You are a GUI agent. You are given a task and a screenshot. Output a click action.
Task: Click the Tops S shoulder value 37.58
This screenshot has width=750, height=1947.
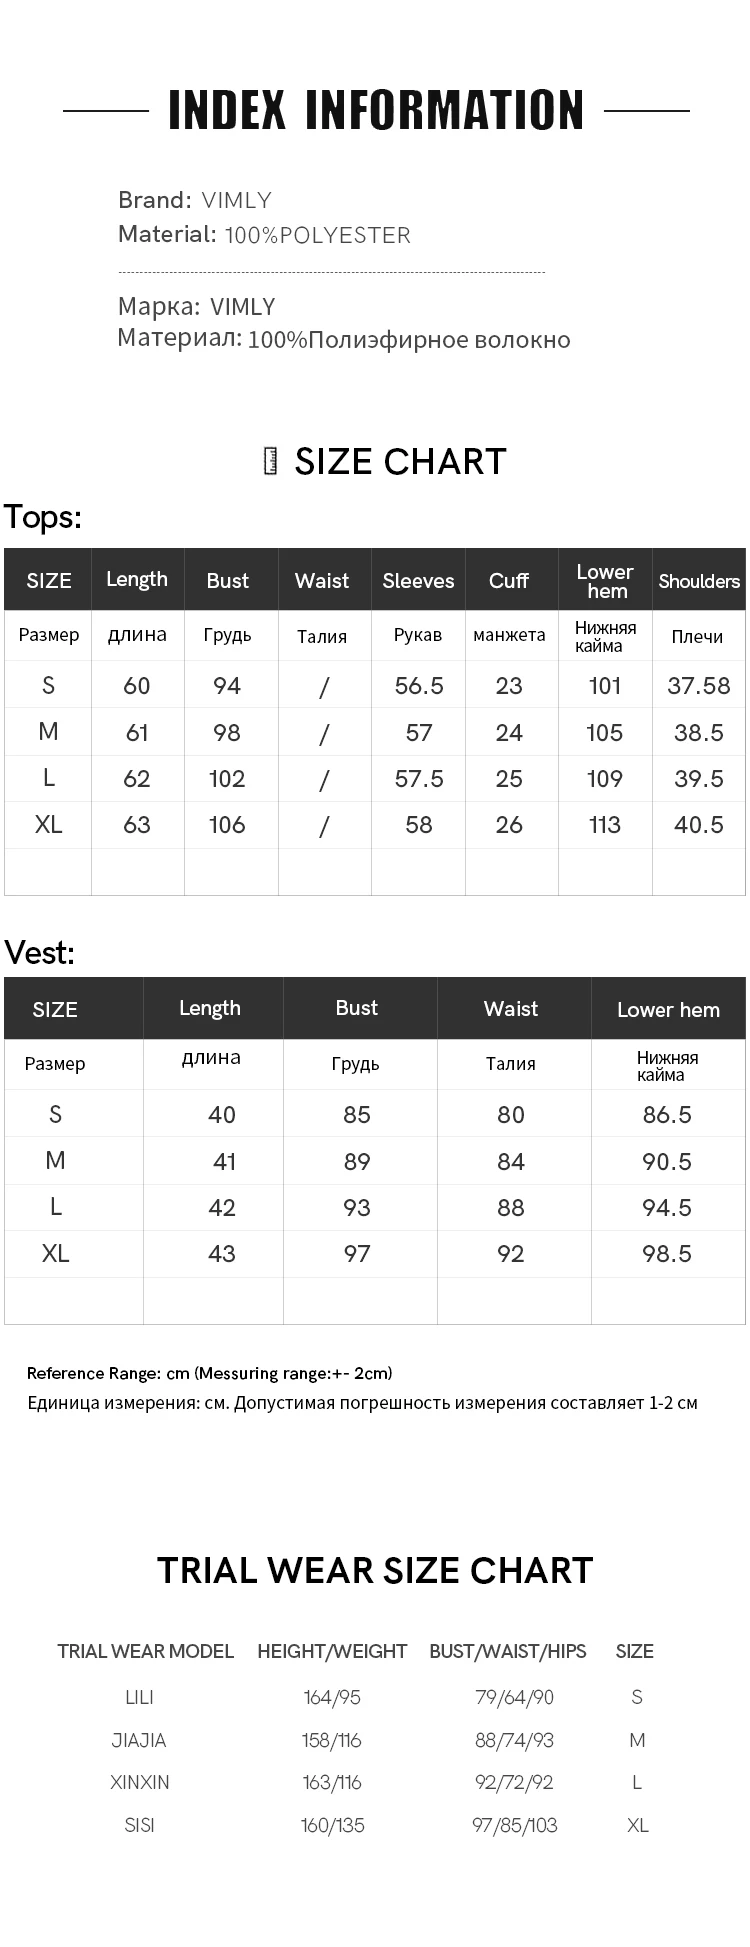point(699,686)
